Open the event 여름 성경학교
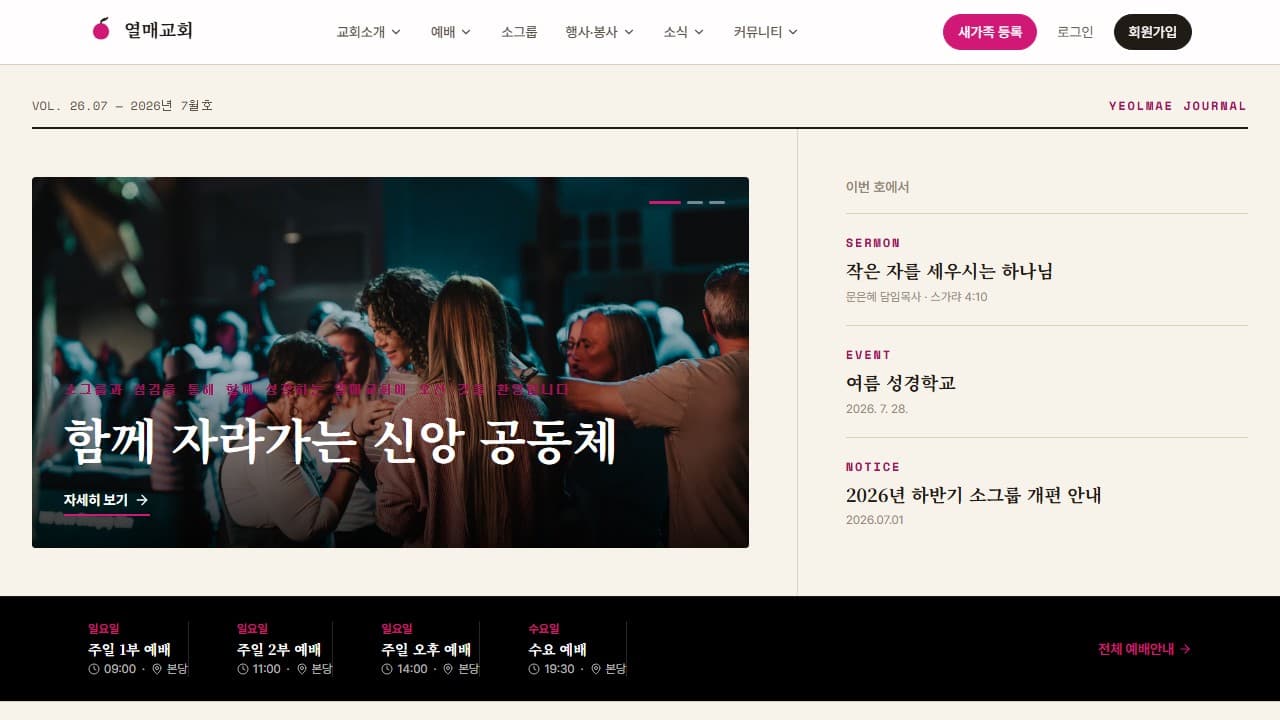 click(x=901, y=383)
